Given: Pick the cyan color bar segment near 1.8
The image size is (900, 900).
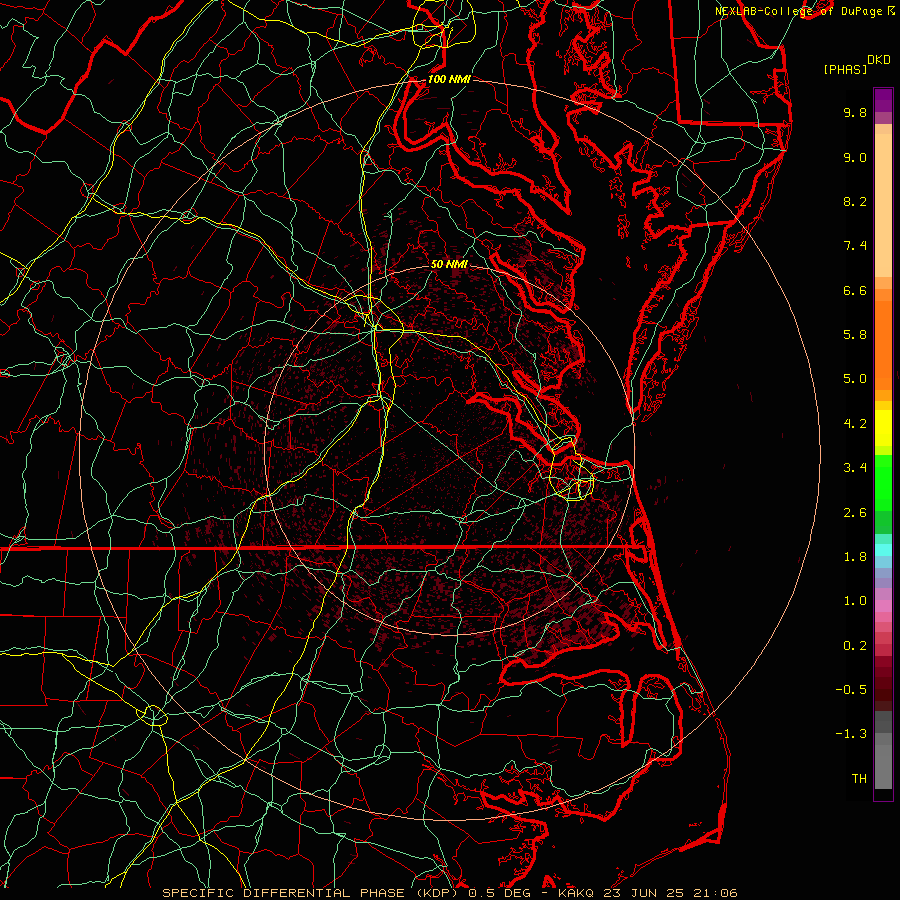Looking at the screenshot, I should [883, 550].
